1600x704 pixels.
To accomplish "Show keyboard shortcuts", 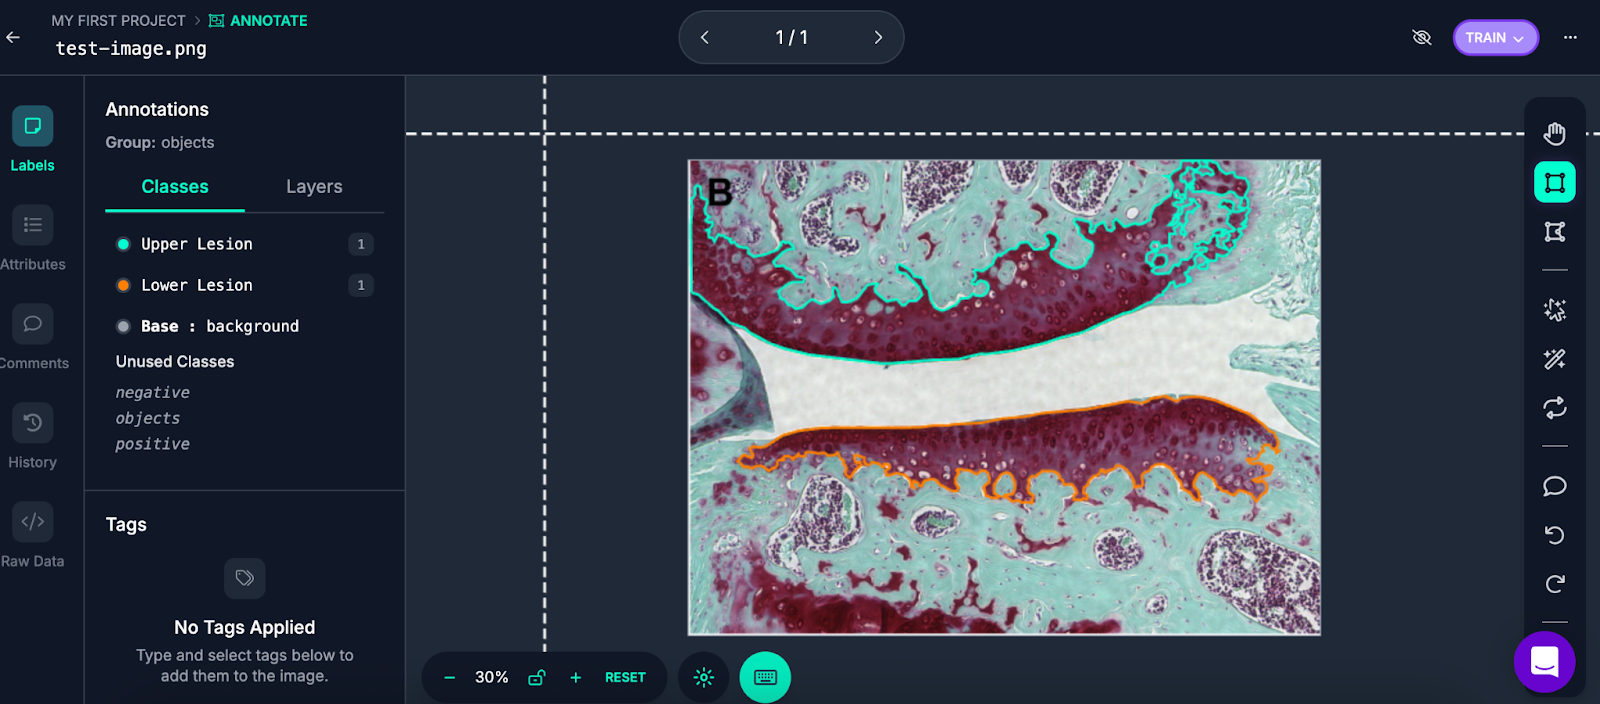I will click(x=765, y=677).
